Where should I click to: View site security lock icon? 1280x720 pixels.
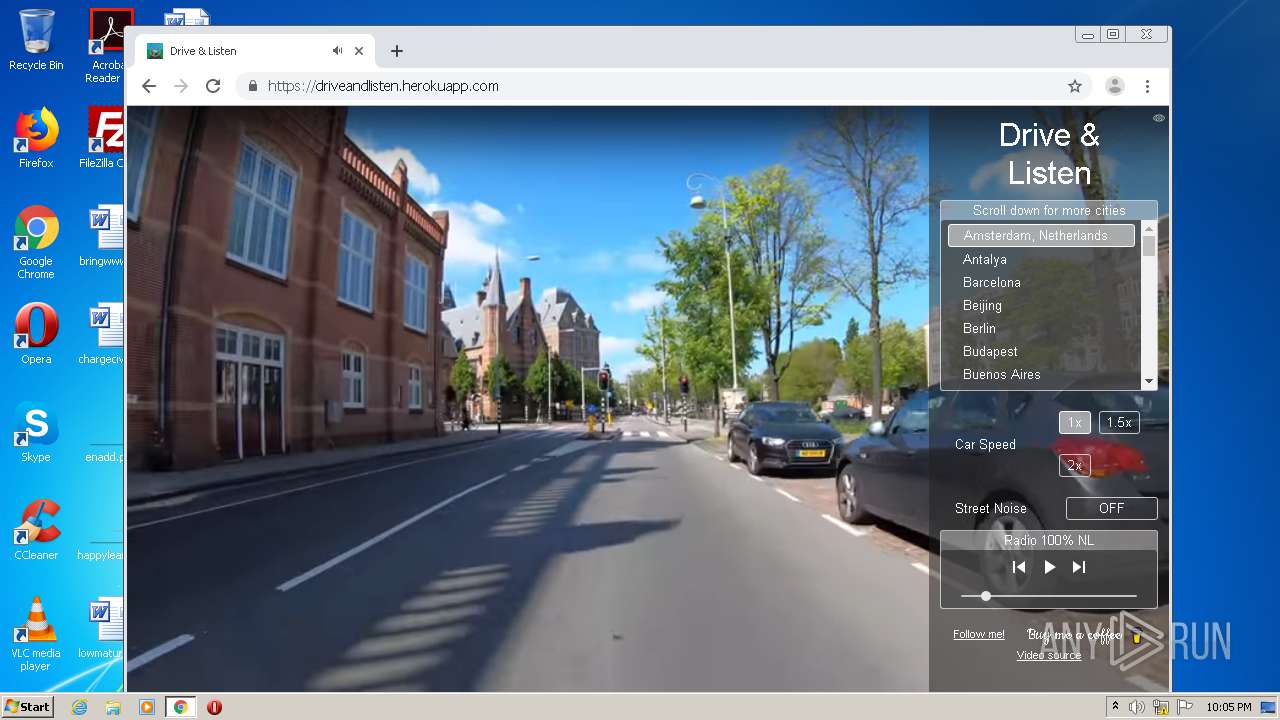(252, 86)
